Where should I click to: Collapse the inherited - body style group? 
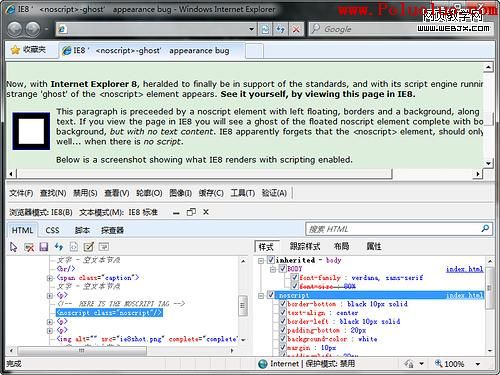pos(261,260)
